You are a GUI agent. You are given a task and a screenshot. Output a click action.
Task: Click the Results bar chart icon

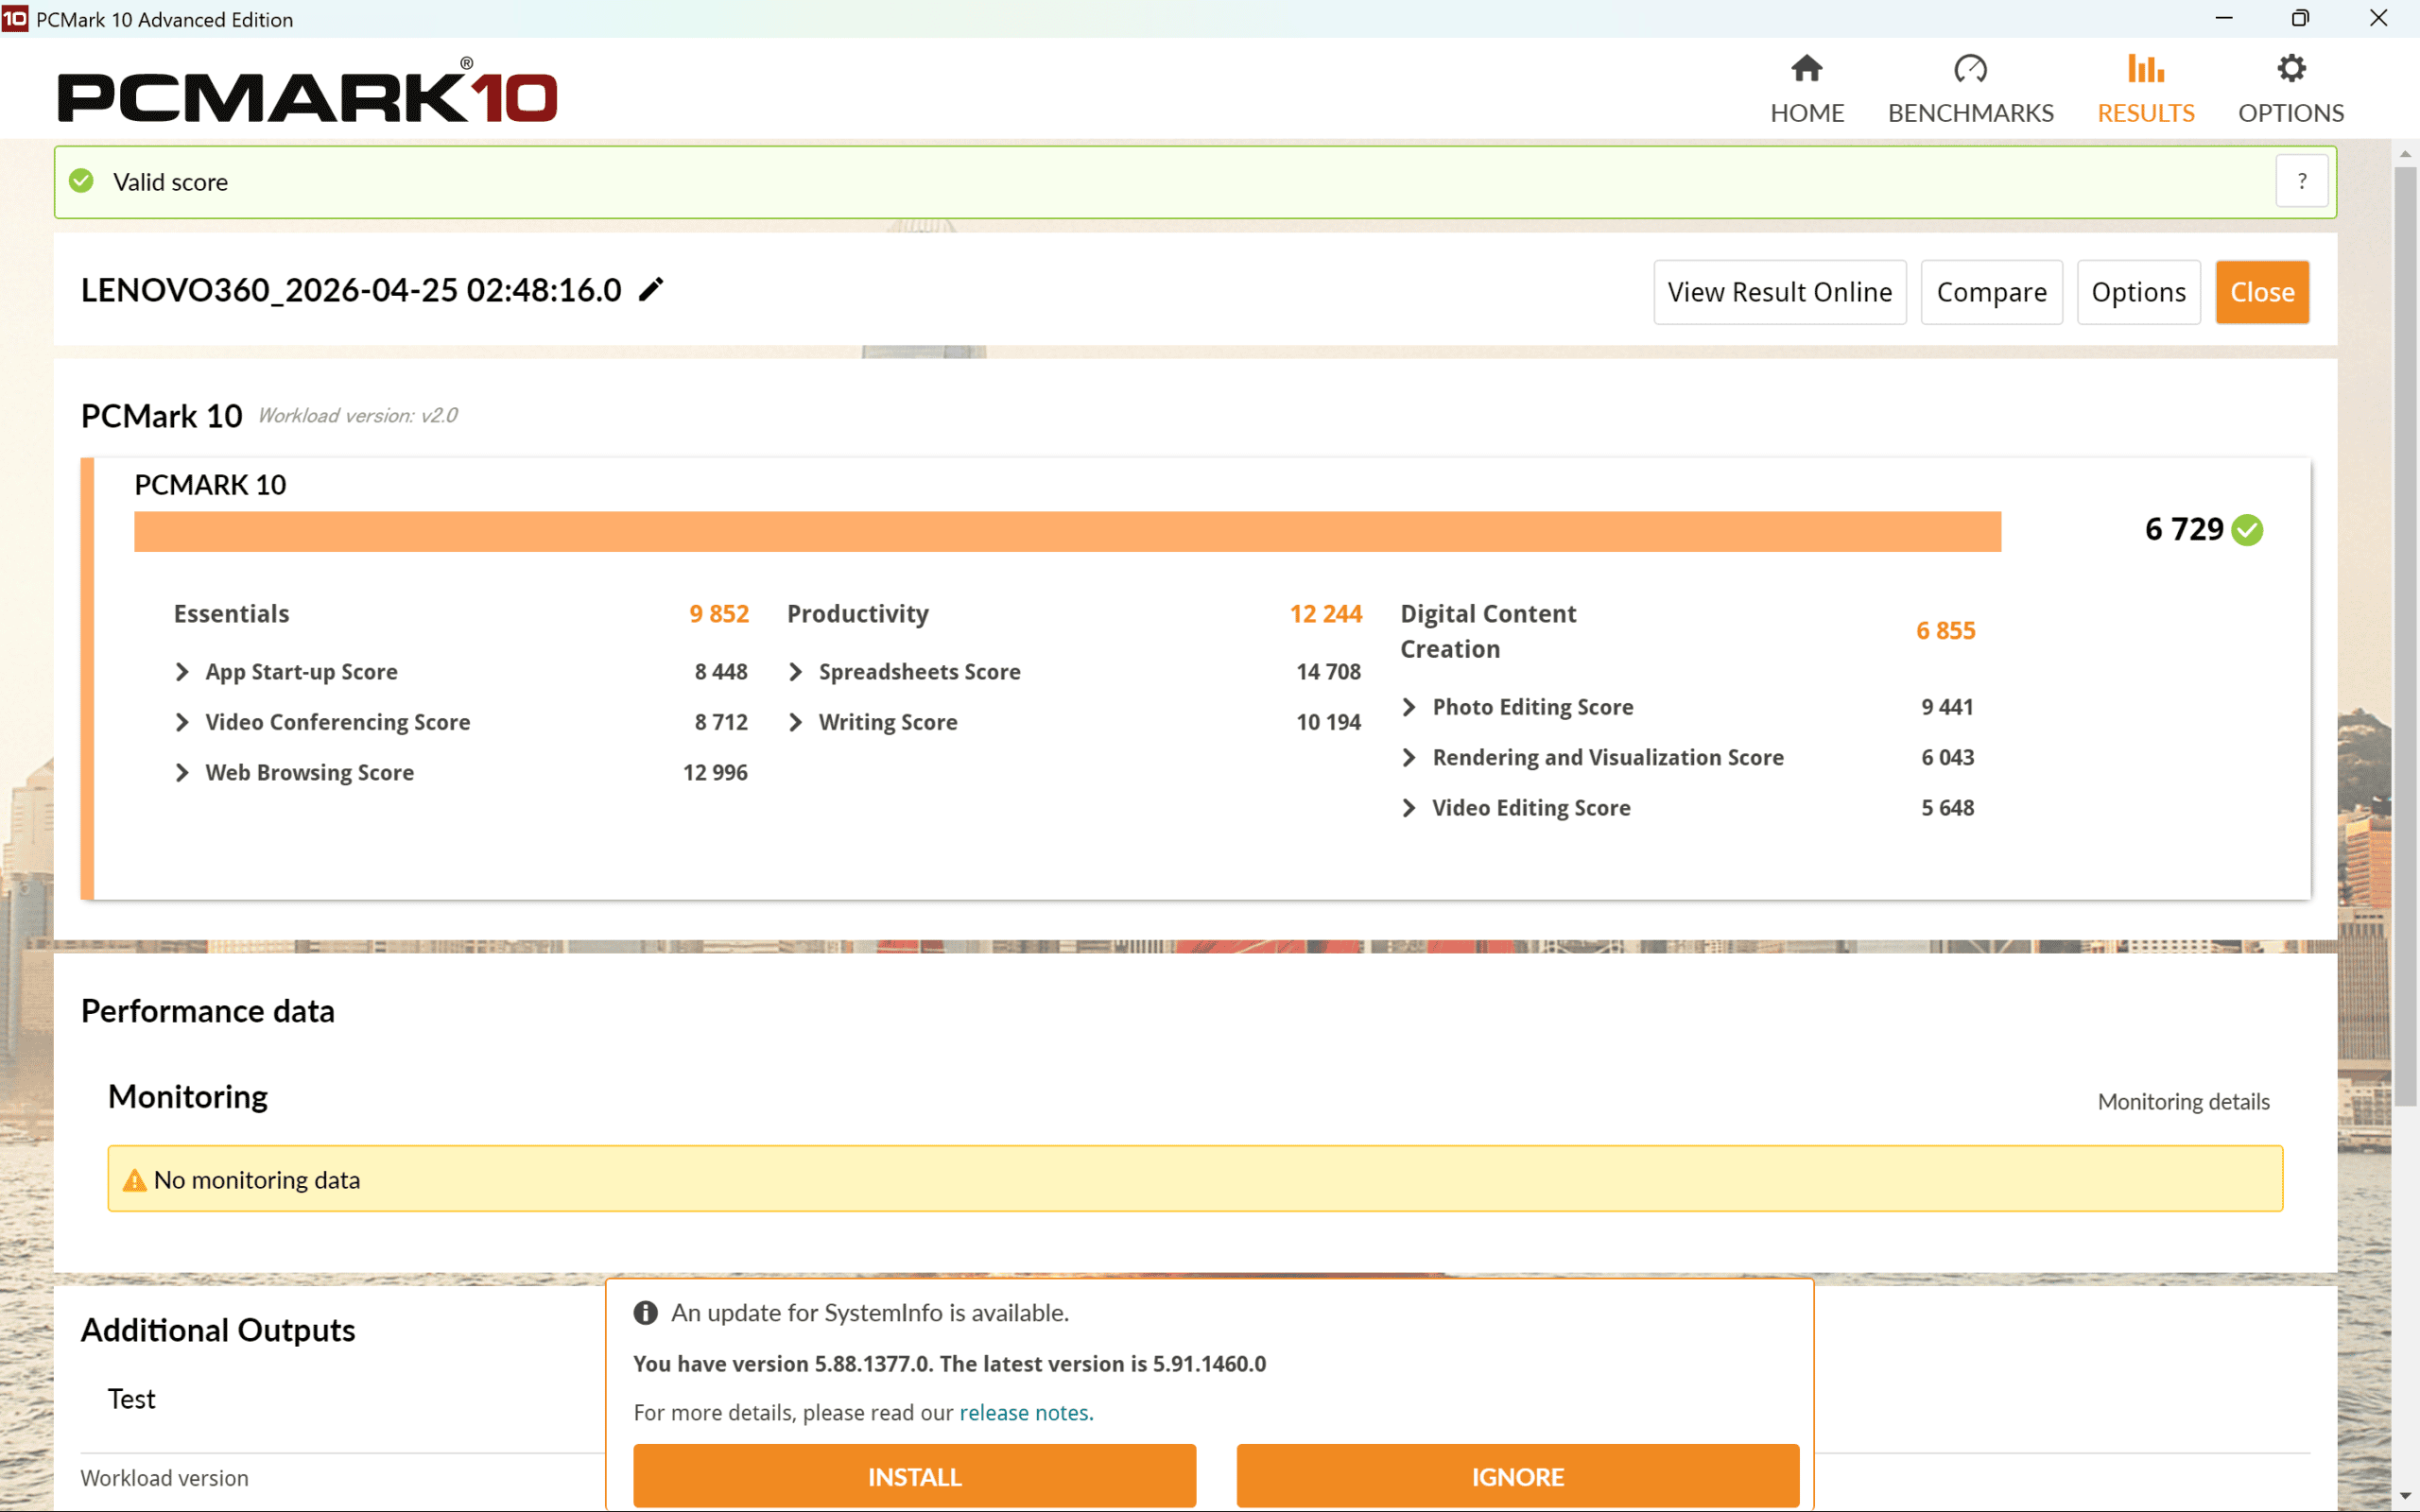coord(2145,68)
